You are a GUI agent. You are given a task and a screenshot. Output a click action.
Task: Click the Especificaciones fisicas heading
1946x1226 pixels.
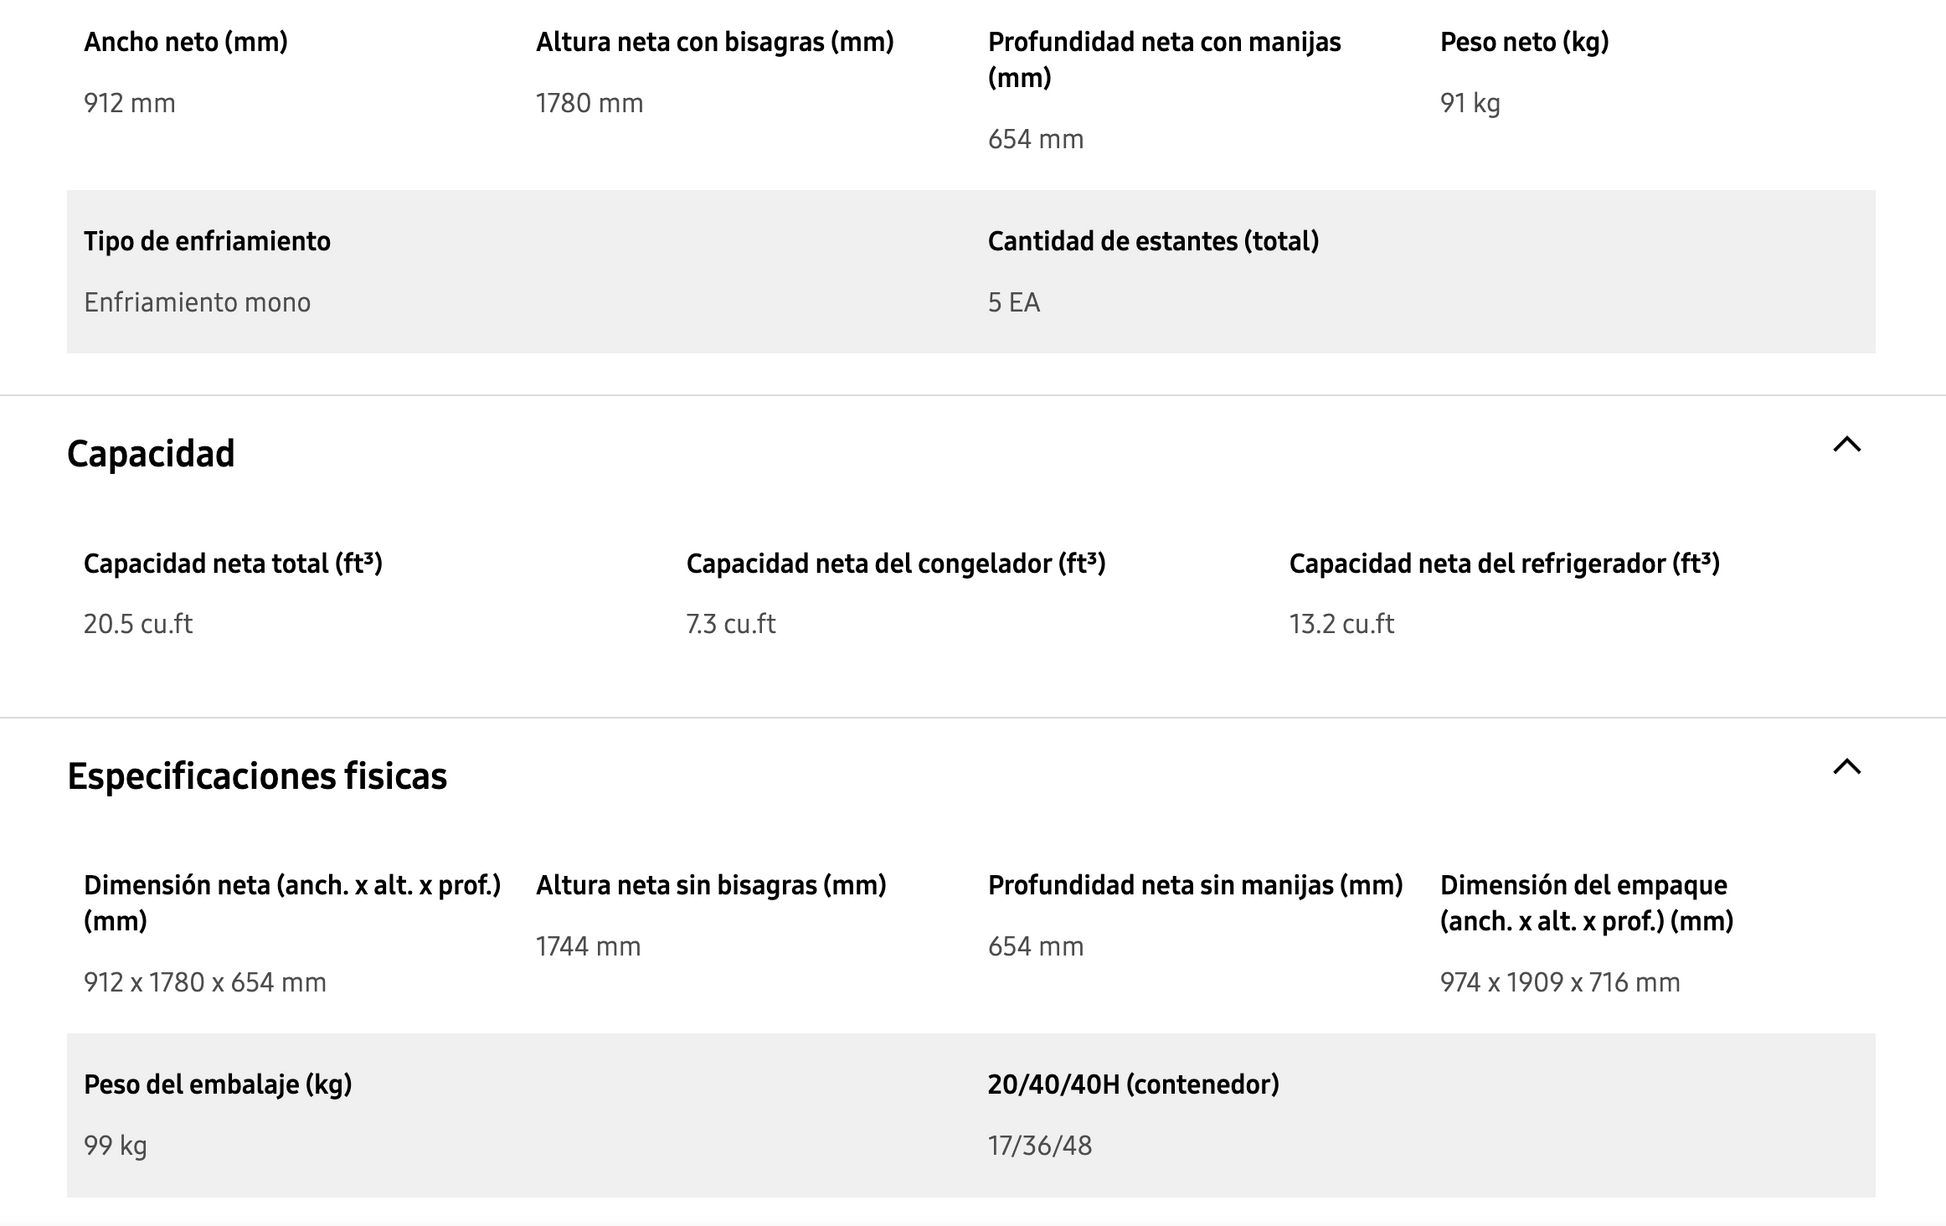pos(257,776)
